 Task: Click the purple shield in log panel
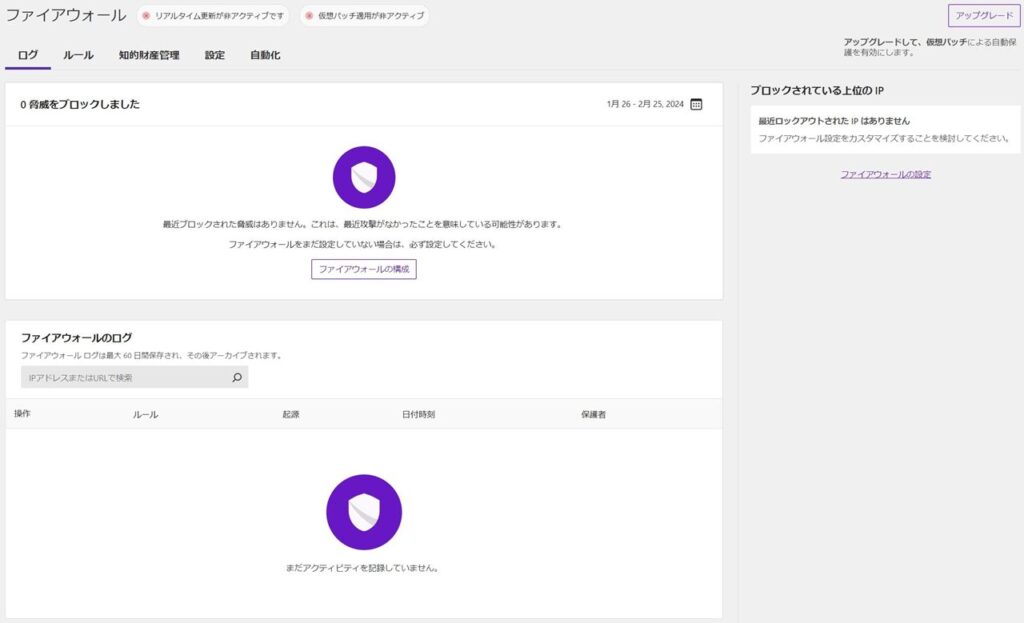pyautogui.click(x=363, y=512)
